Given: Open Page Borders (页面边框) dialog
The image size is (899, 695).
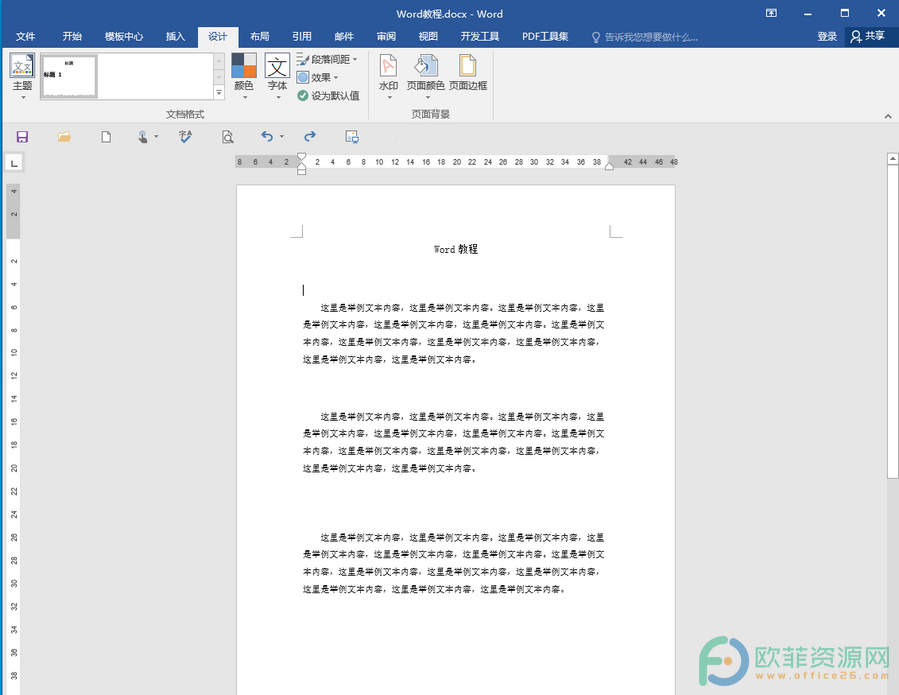Looking at the screenshot, I should [x=468, y=73].
